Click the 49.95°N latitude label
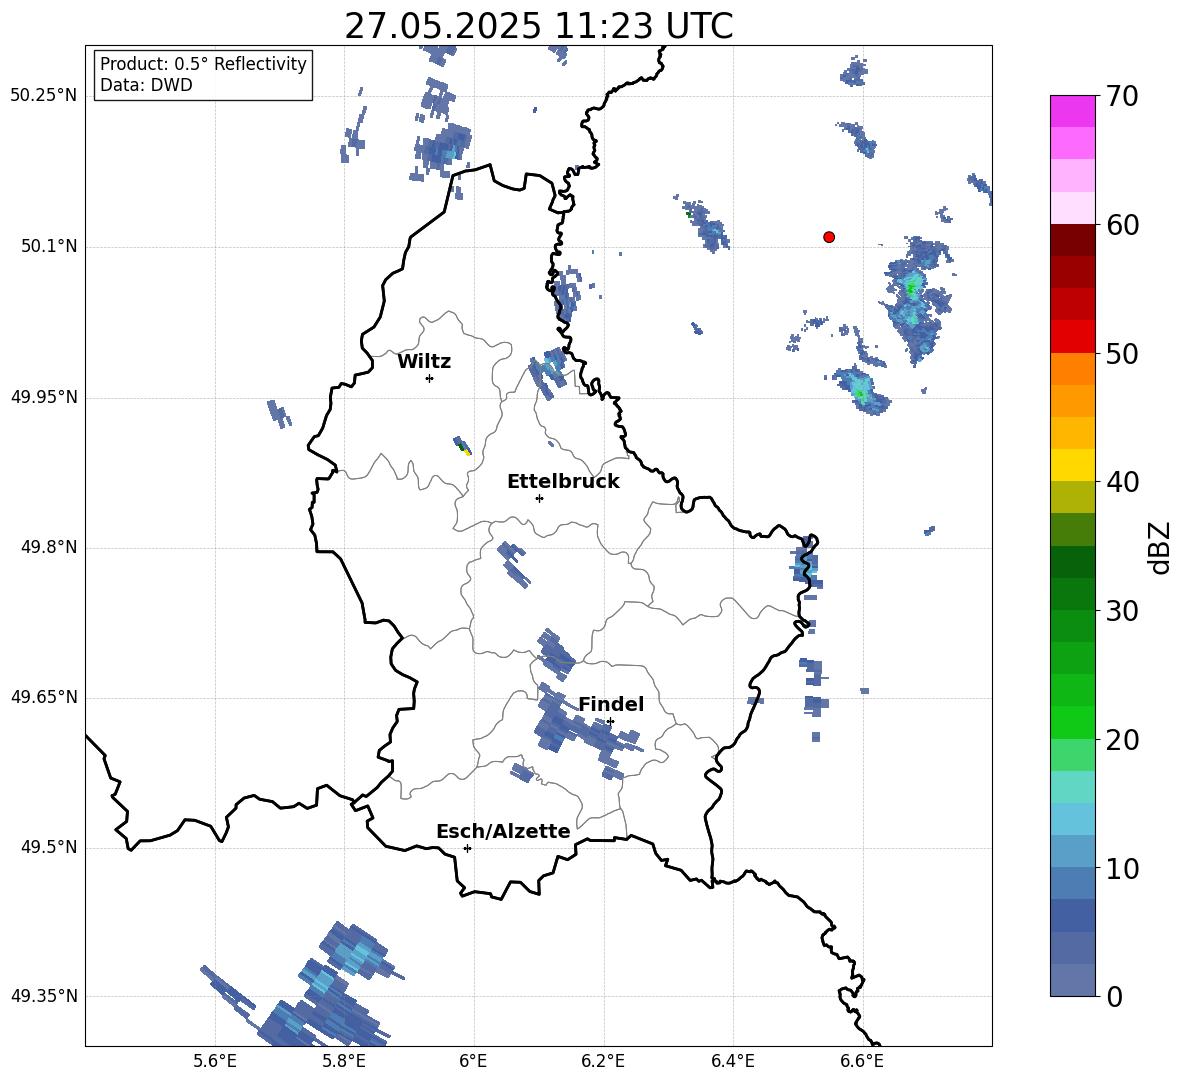The image size is (1184, 1081). (x=44, y=397)
